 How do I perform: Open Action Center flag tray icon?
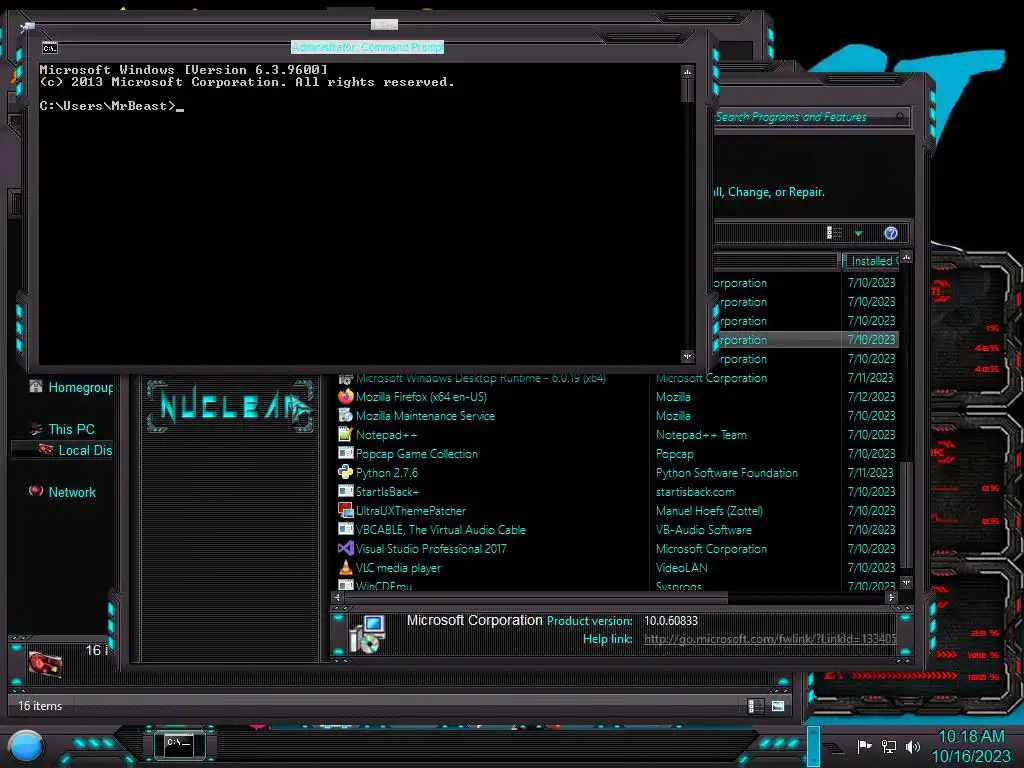pyautogui.click(x=864, y=746)
